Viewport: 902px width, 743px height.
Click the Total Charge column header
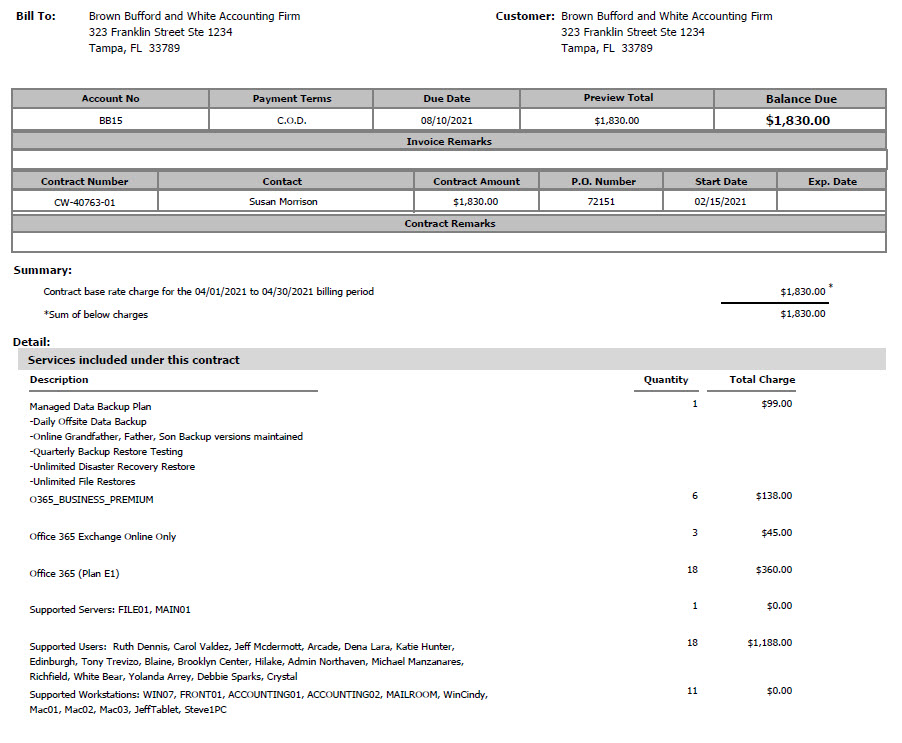click(x=762, y=380)
